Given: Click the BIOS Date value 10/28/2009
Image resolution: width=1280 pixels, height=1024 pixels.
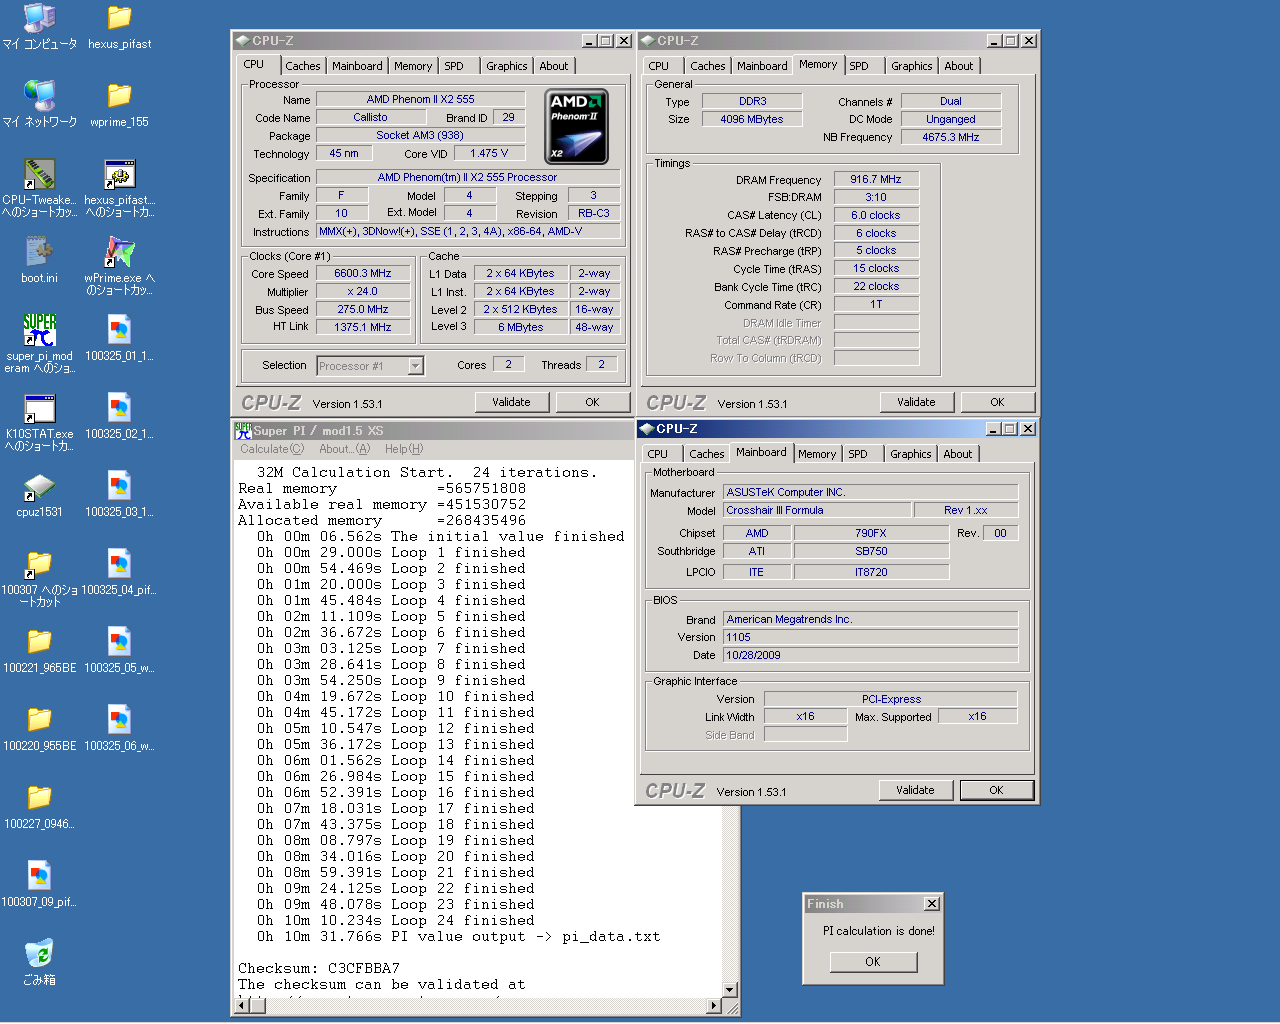Looking at the screenshot, I should [x=871, y=655].
